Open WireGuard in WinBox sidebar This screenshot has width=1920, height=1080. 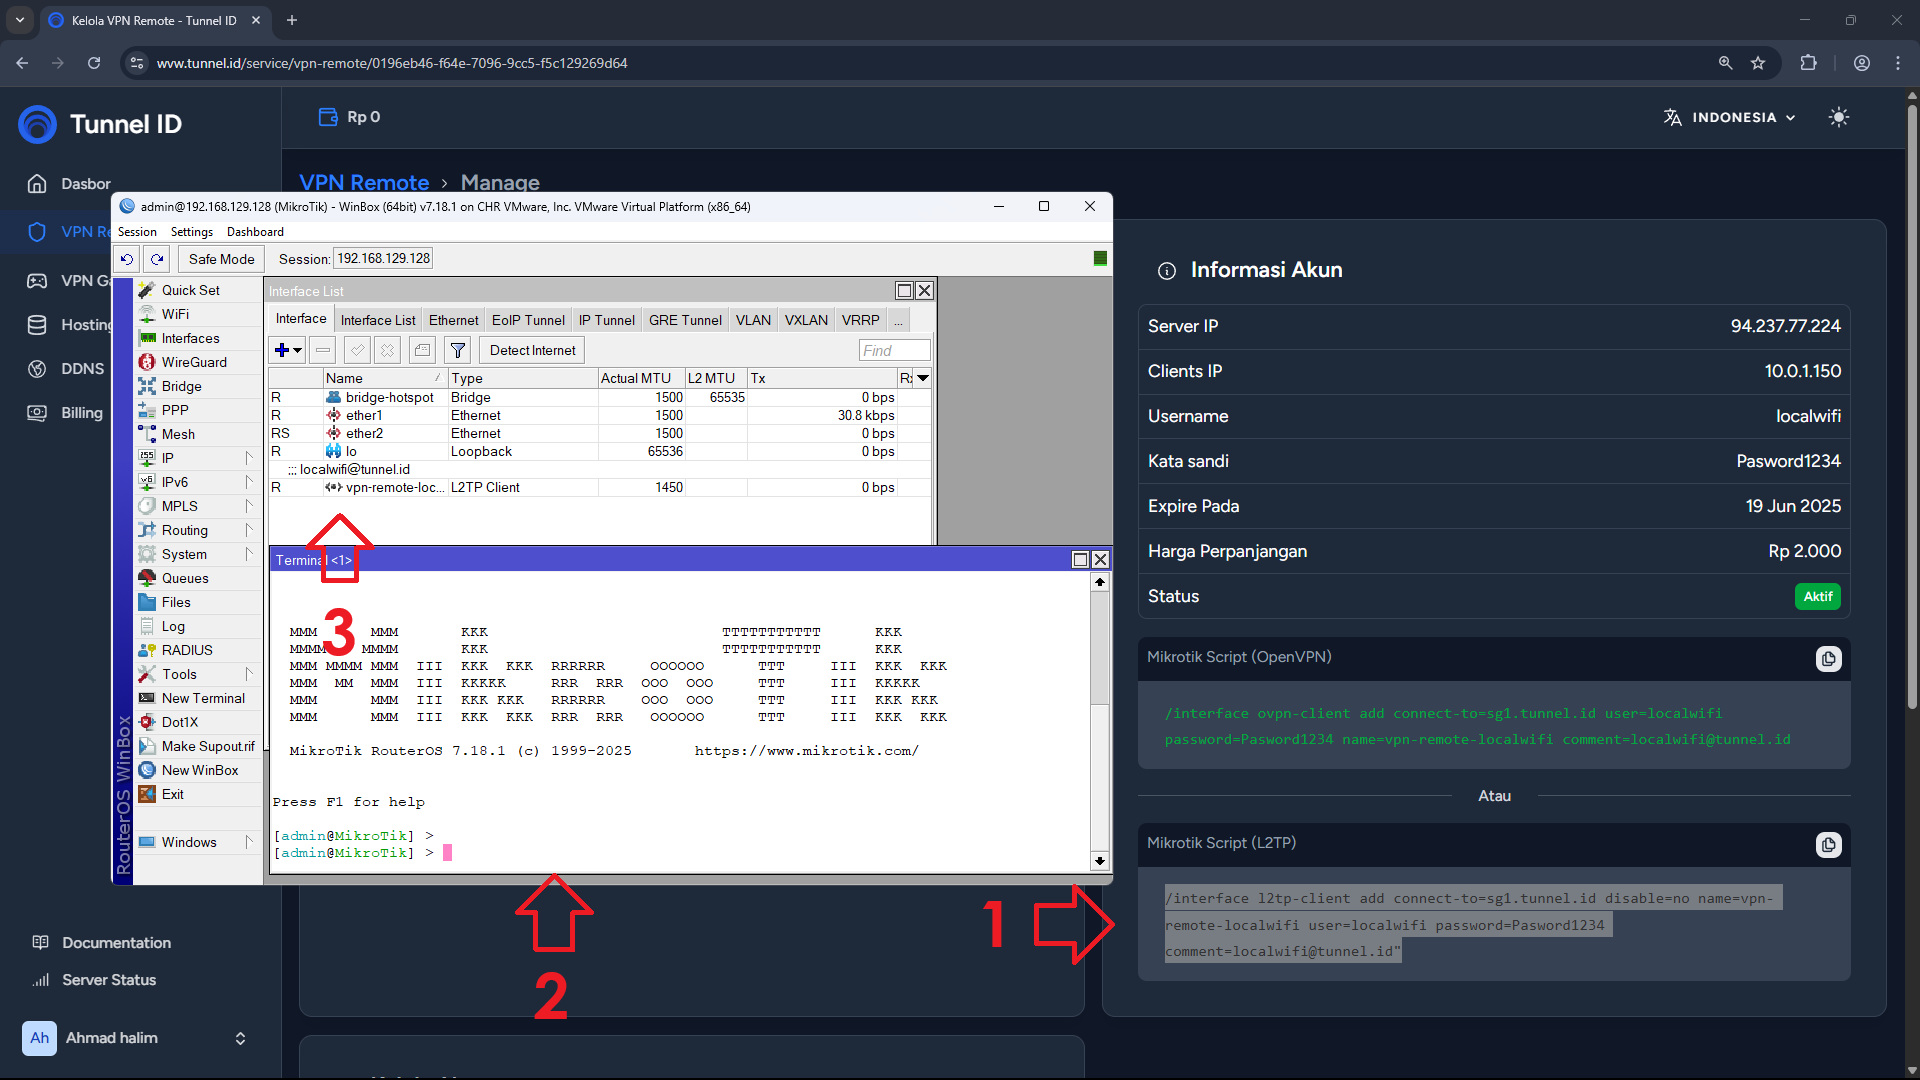tap(194, 362)
